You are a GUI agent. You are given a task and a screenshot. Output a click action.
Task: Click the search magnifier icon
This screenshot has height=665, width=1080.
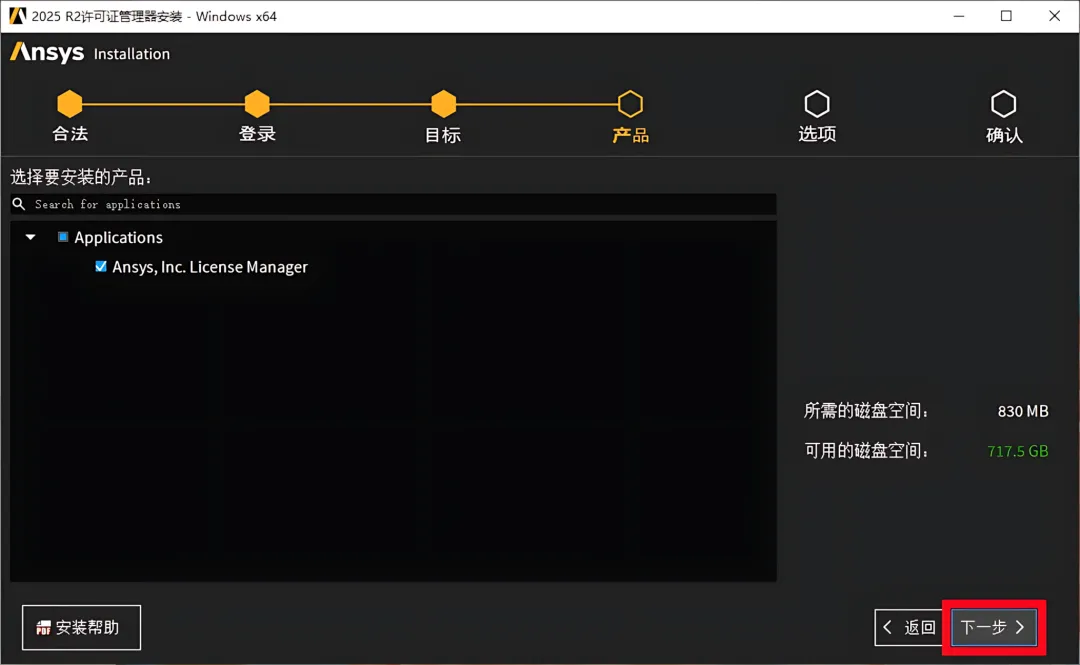(x=19, y=204)
